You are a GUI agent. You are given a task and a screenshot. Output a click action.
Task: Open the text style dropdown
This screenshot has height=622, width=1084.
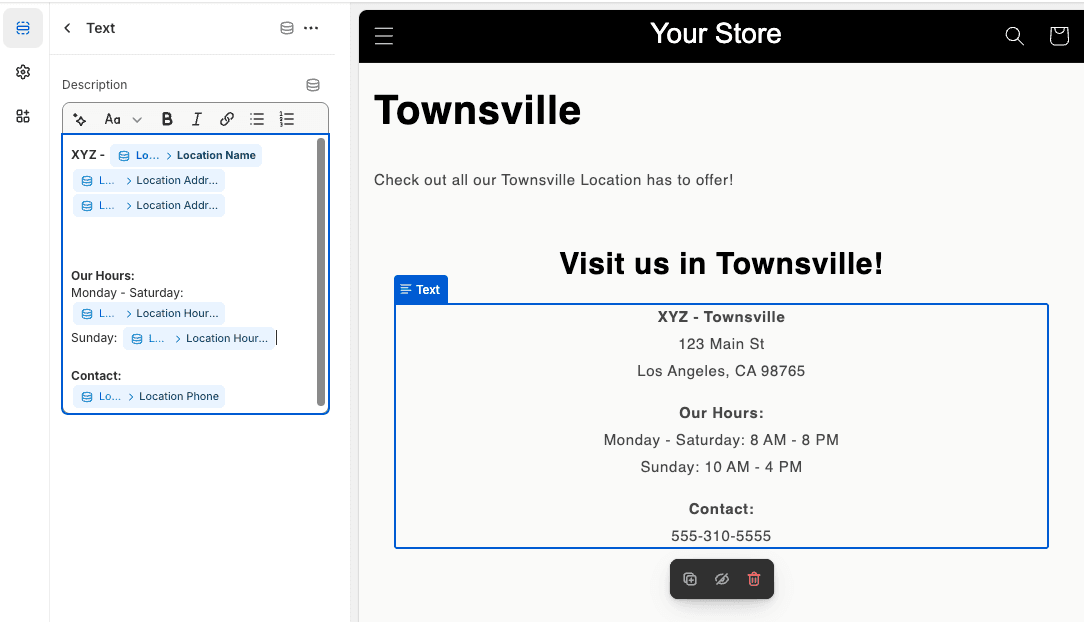[x=123, y=119]
